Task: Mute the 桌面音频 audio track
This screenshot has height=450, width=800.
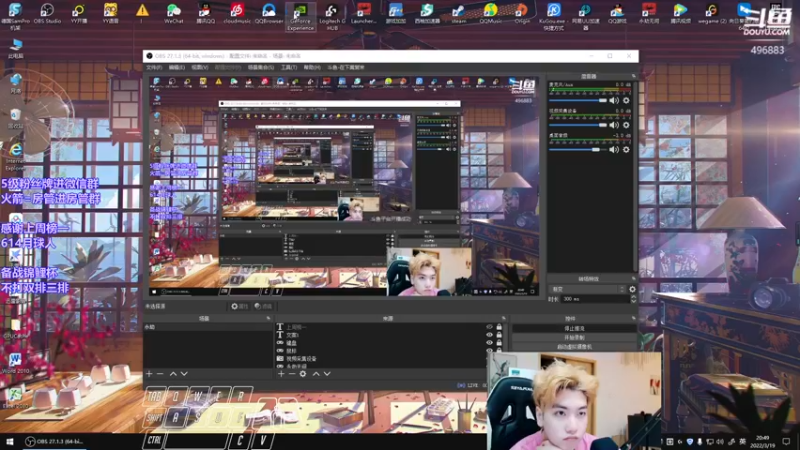Action: point(614,149)
